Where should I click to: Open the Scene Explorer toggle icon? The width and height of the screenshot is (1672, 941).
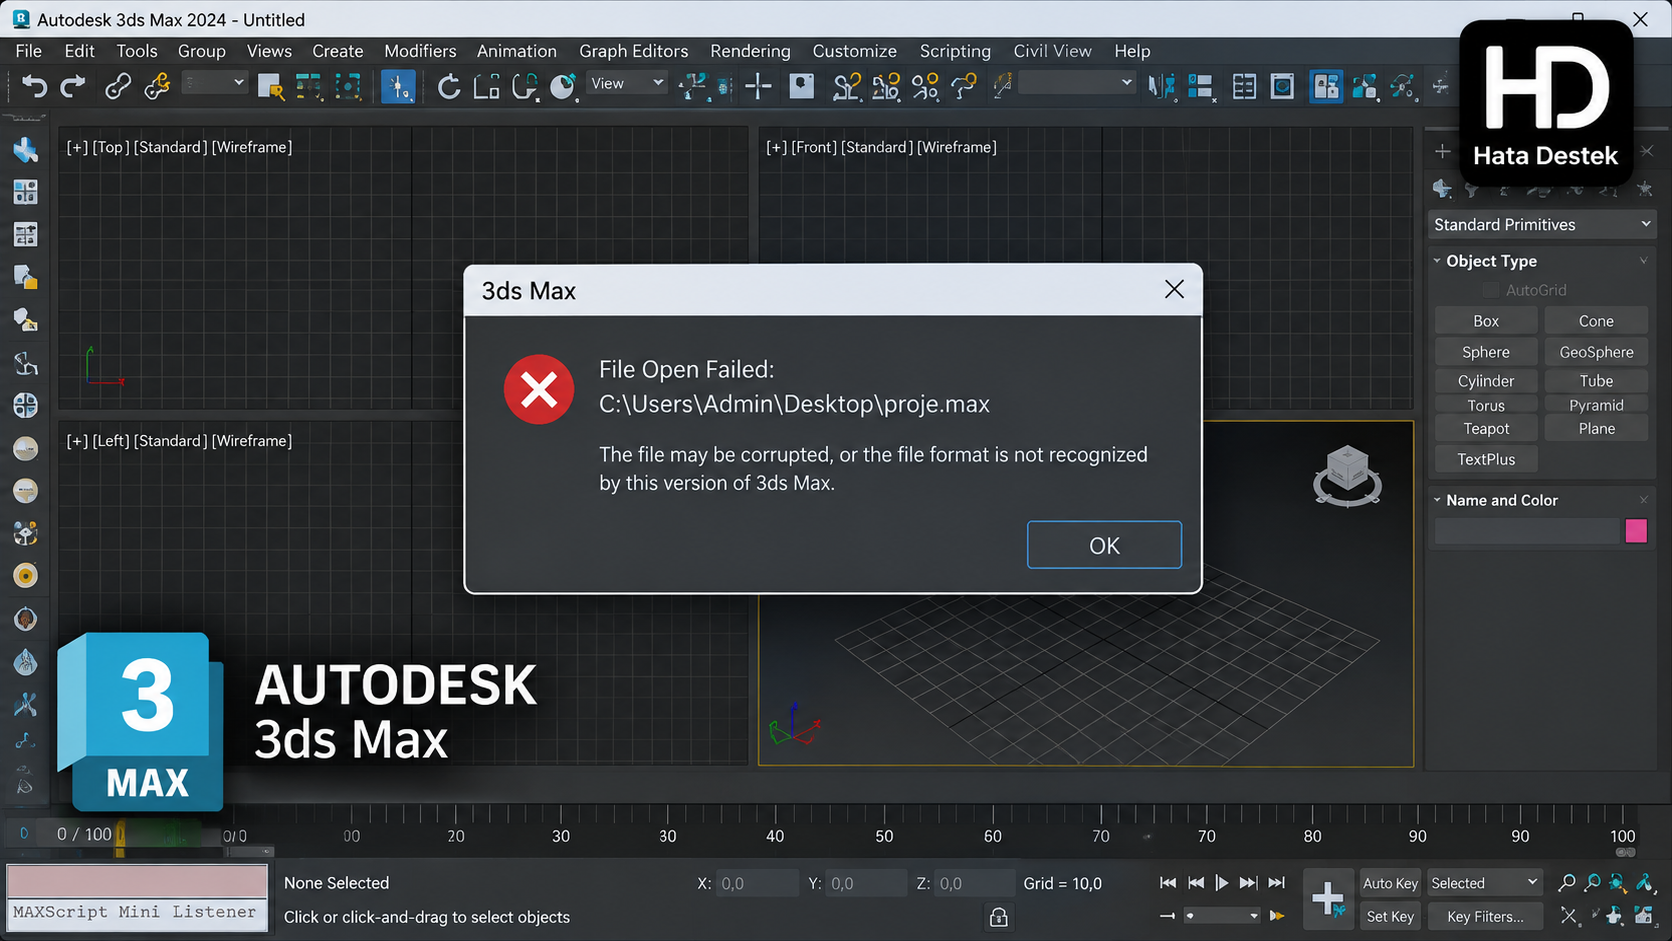pyautogui.click(x=1244, y=87)
